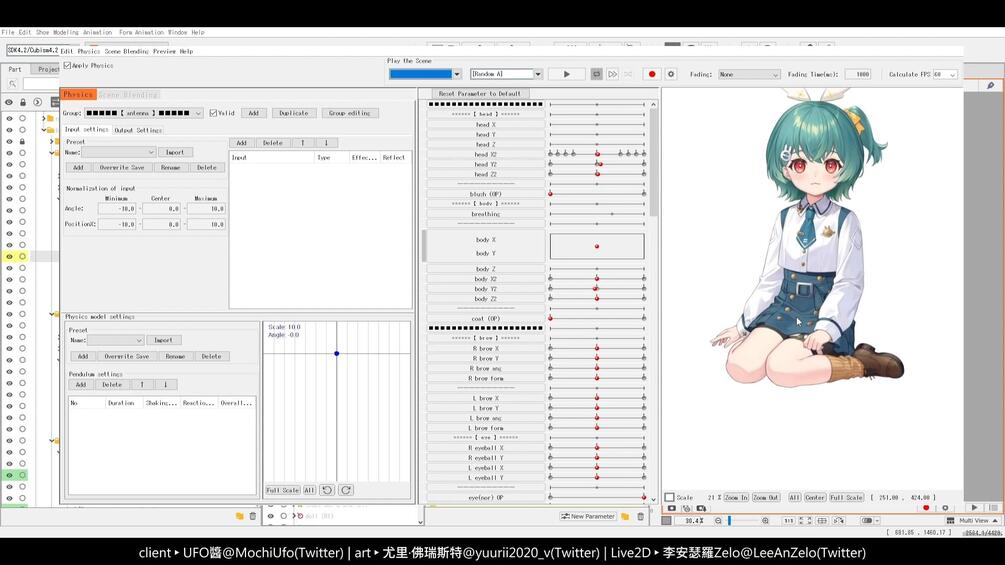Click the Fading Time 1000 field

click(x=858, y=74)
